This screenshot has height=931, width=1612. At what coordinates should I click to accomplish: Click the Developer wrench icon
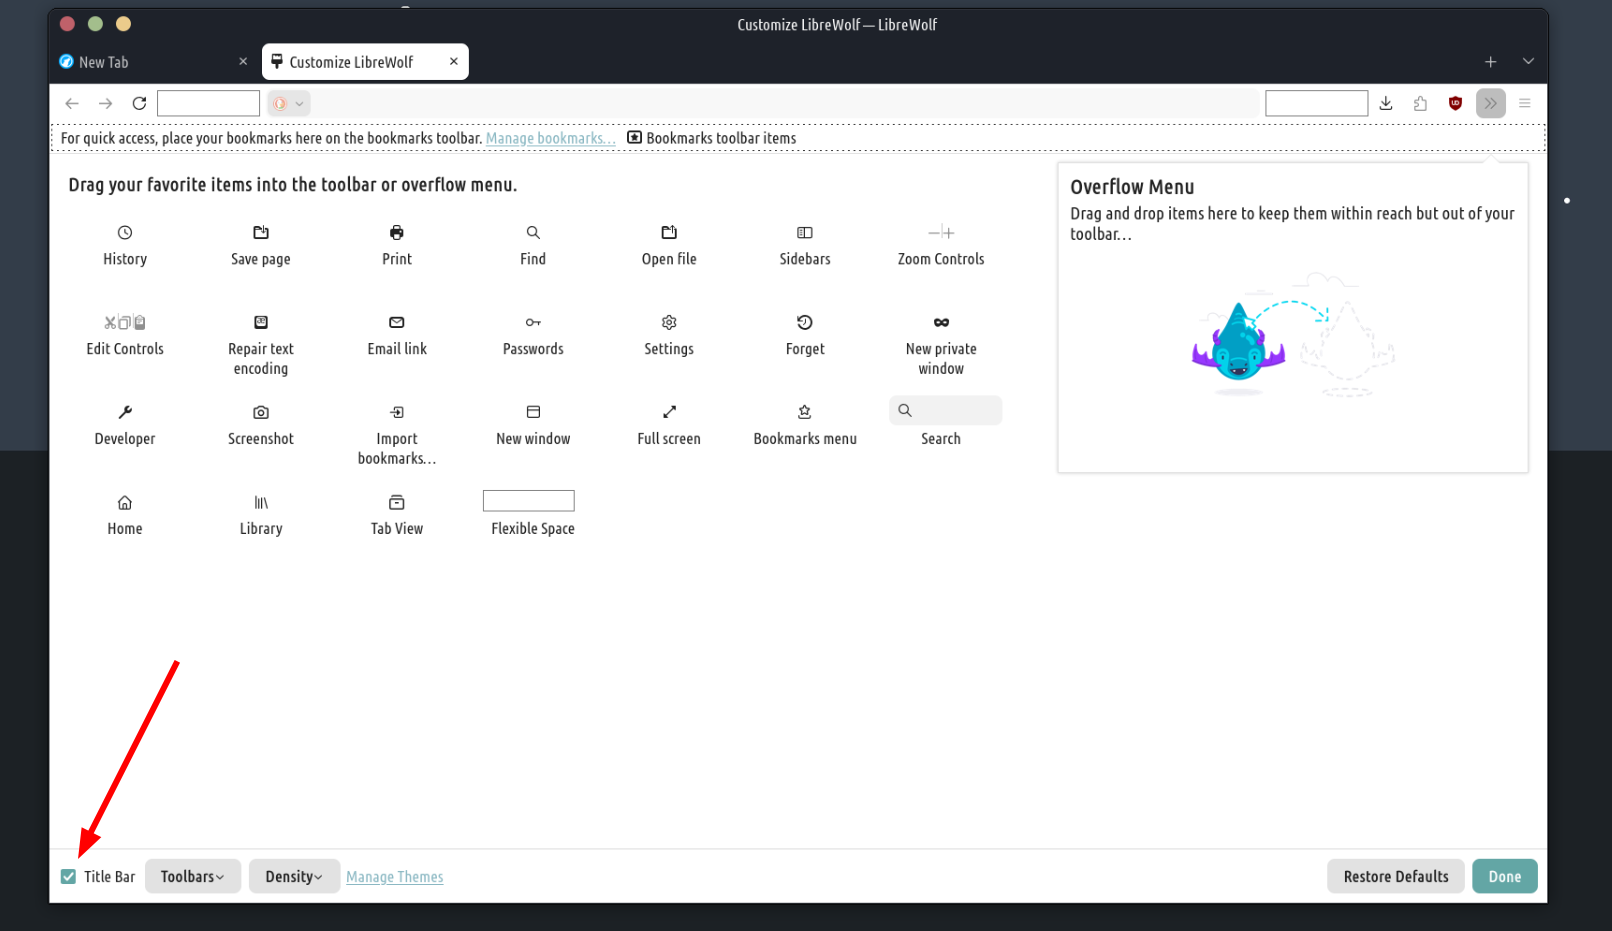[x=125, y=412]
